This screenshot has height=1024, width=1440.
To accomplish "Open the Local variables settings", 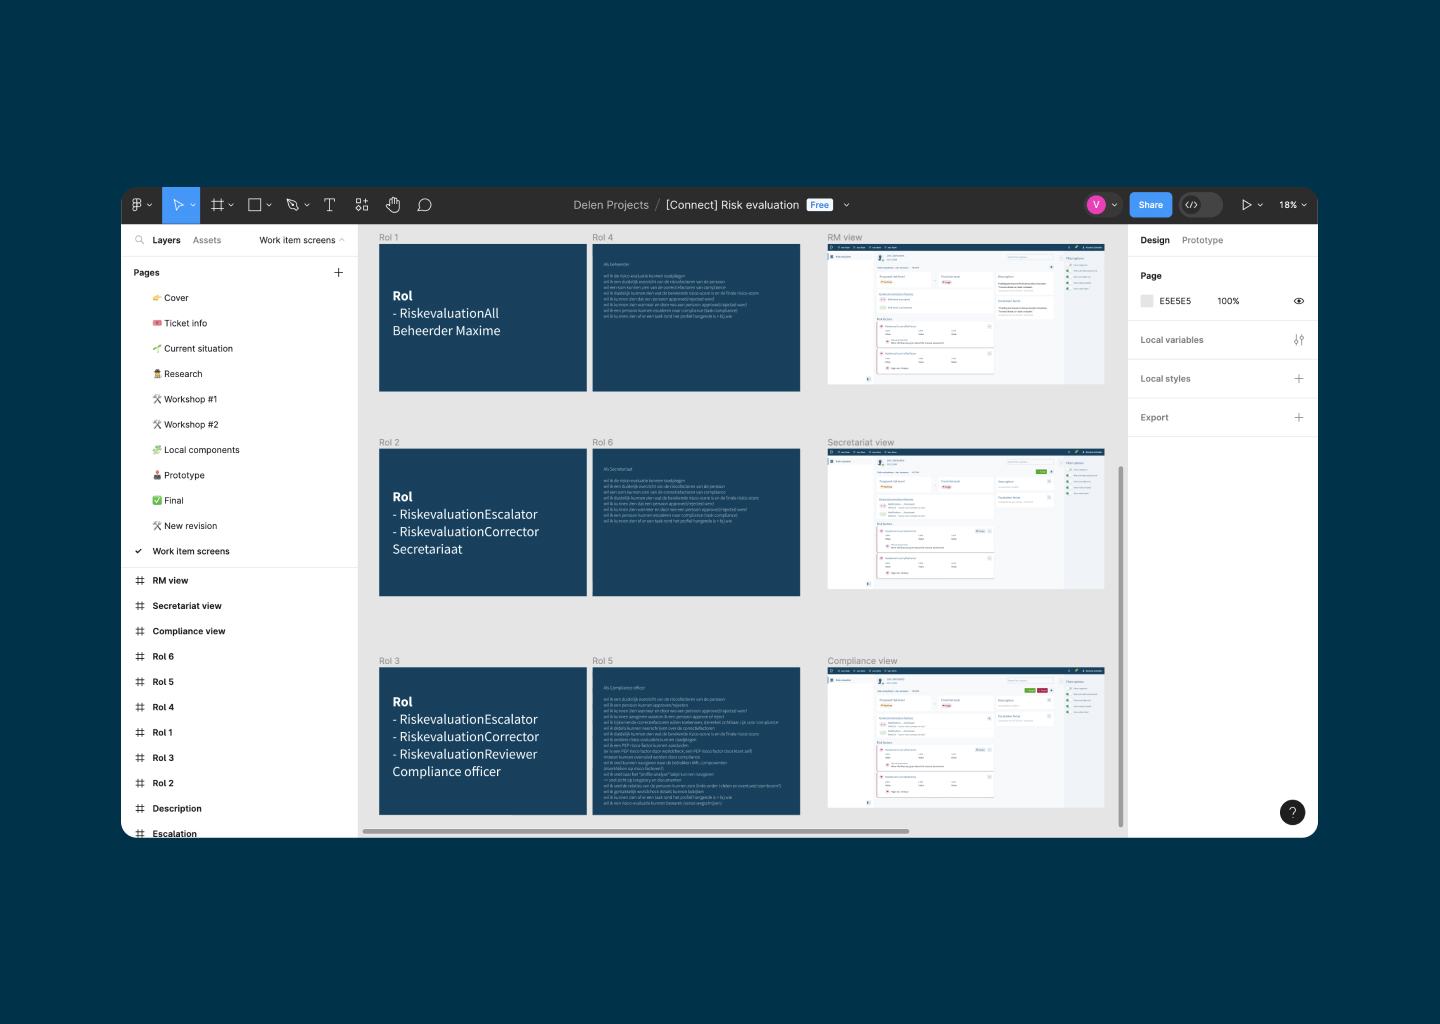I will click(x=1298, y=340).
